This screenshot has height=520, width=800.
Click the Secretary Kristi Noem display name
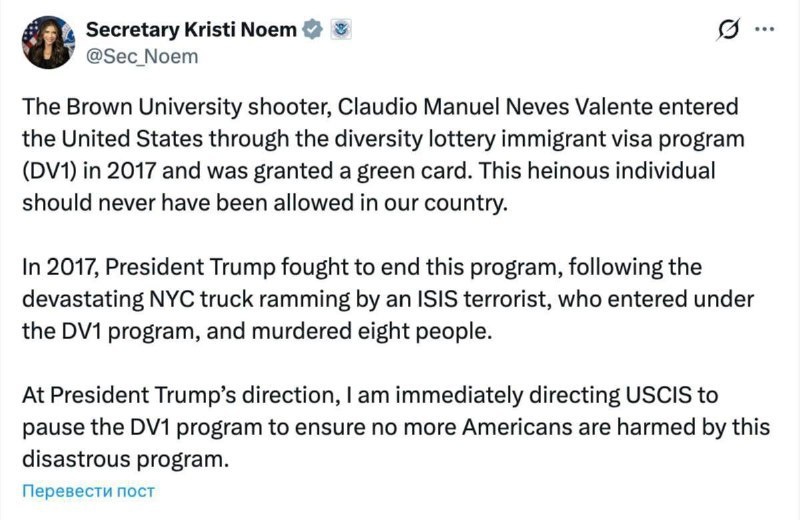[x=190, y=30]
